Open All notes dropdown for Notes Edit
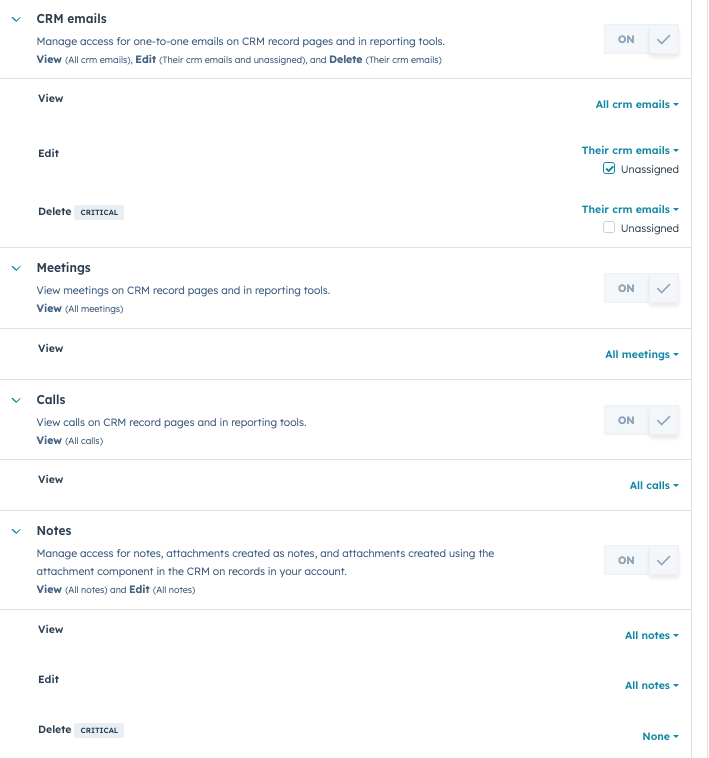The width and height of the screenshot is (709, 758). pyautogui.click(x=651, y=685)
